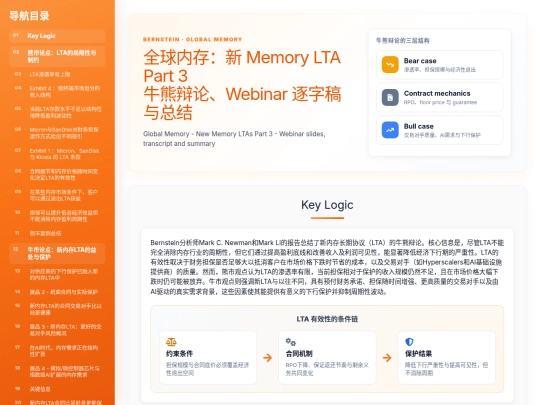The height and width of the screenshot is (405, 540).
Task: Open nav section 12 牛市论点
Action: pyautogui.click(x=57, y=253)
